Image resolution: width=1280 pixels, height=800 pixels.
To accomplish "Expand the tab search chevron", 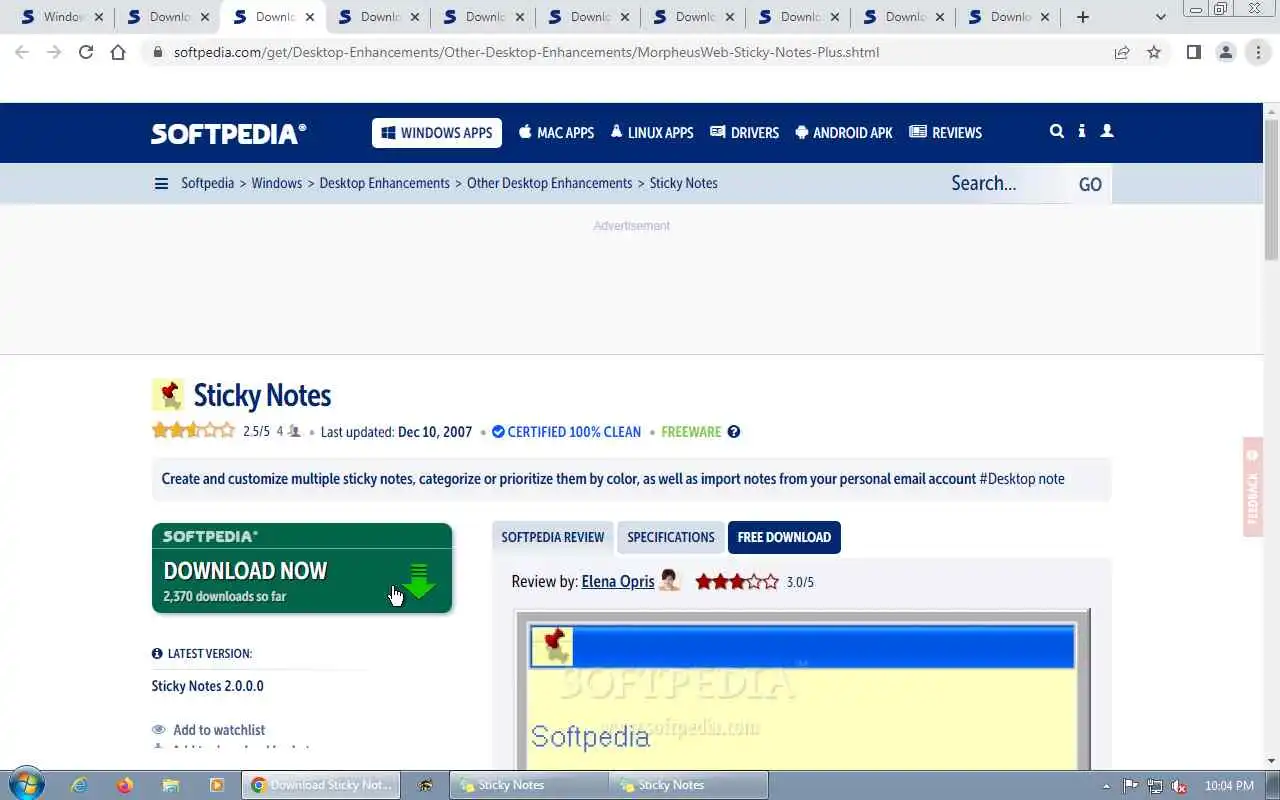I will [1161, 17].
